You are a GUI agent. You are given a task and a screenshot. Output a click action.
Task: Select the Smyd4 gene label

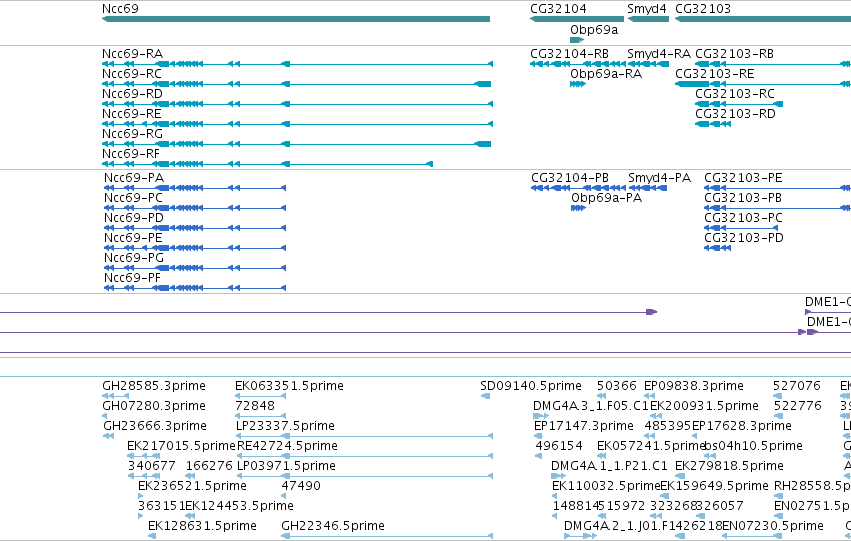646,9
